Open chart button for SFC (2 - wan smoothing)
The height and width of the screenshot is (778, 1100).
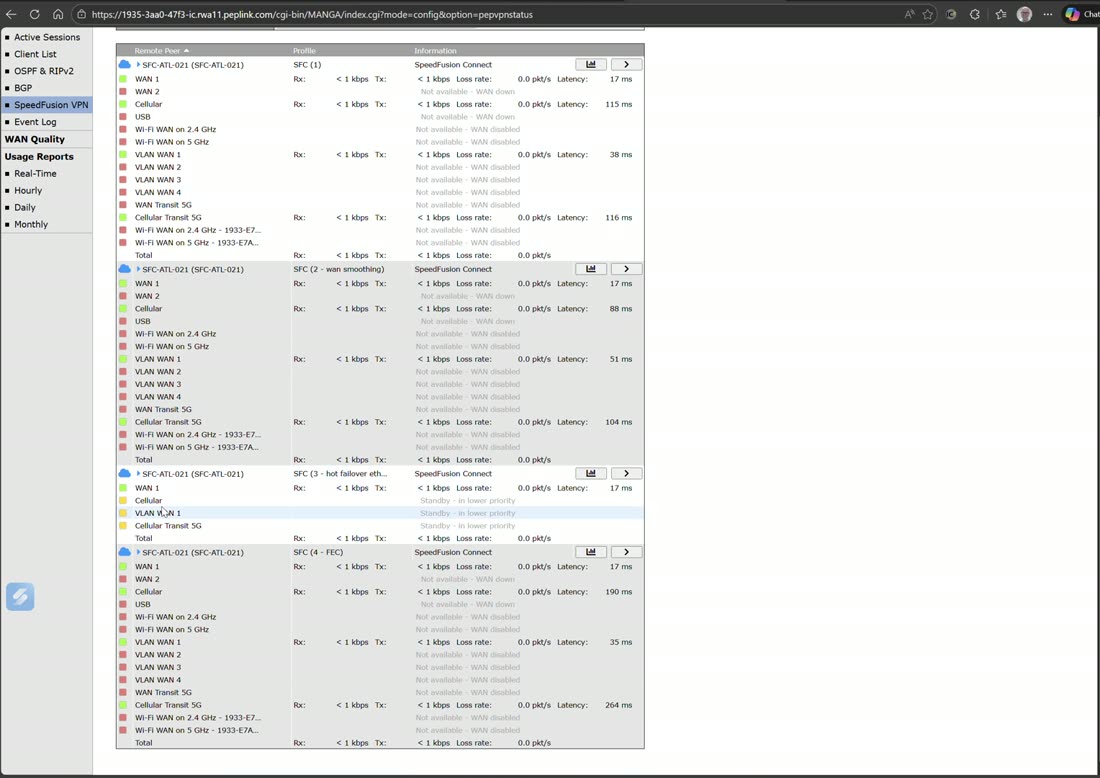(591, 269)
